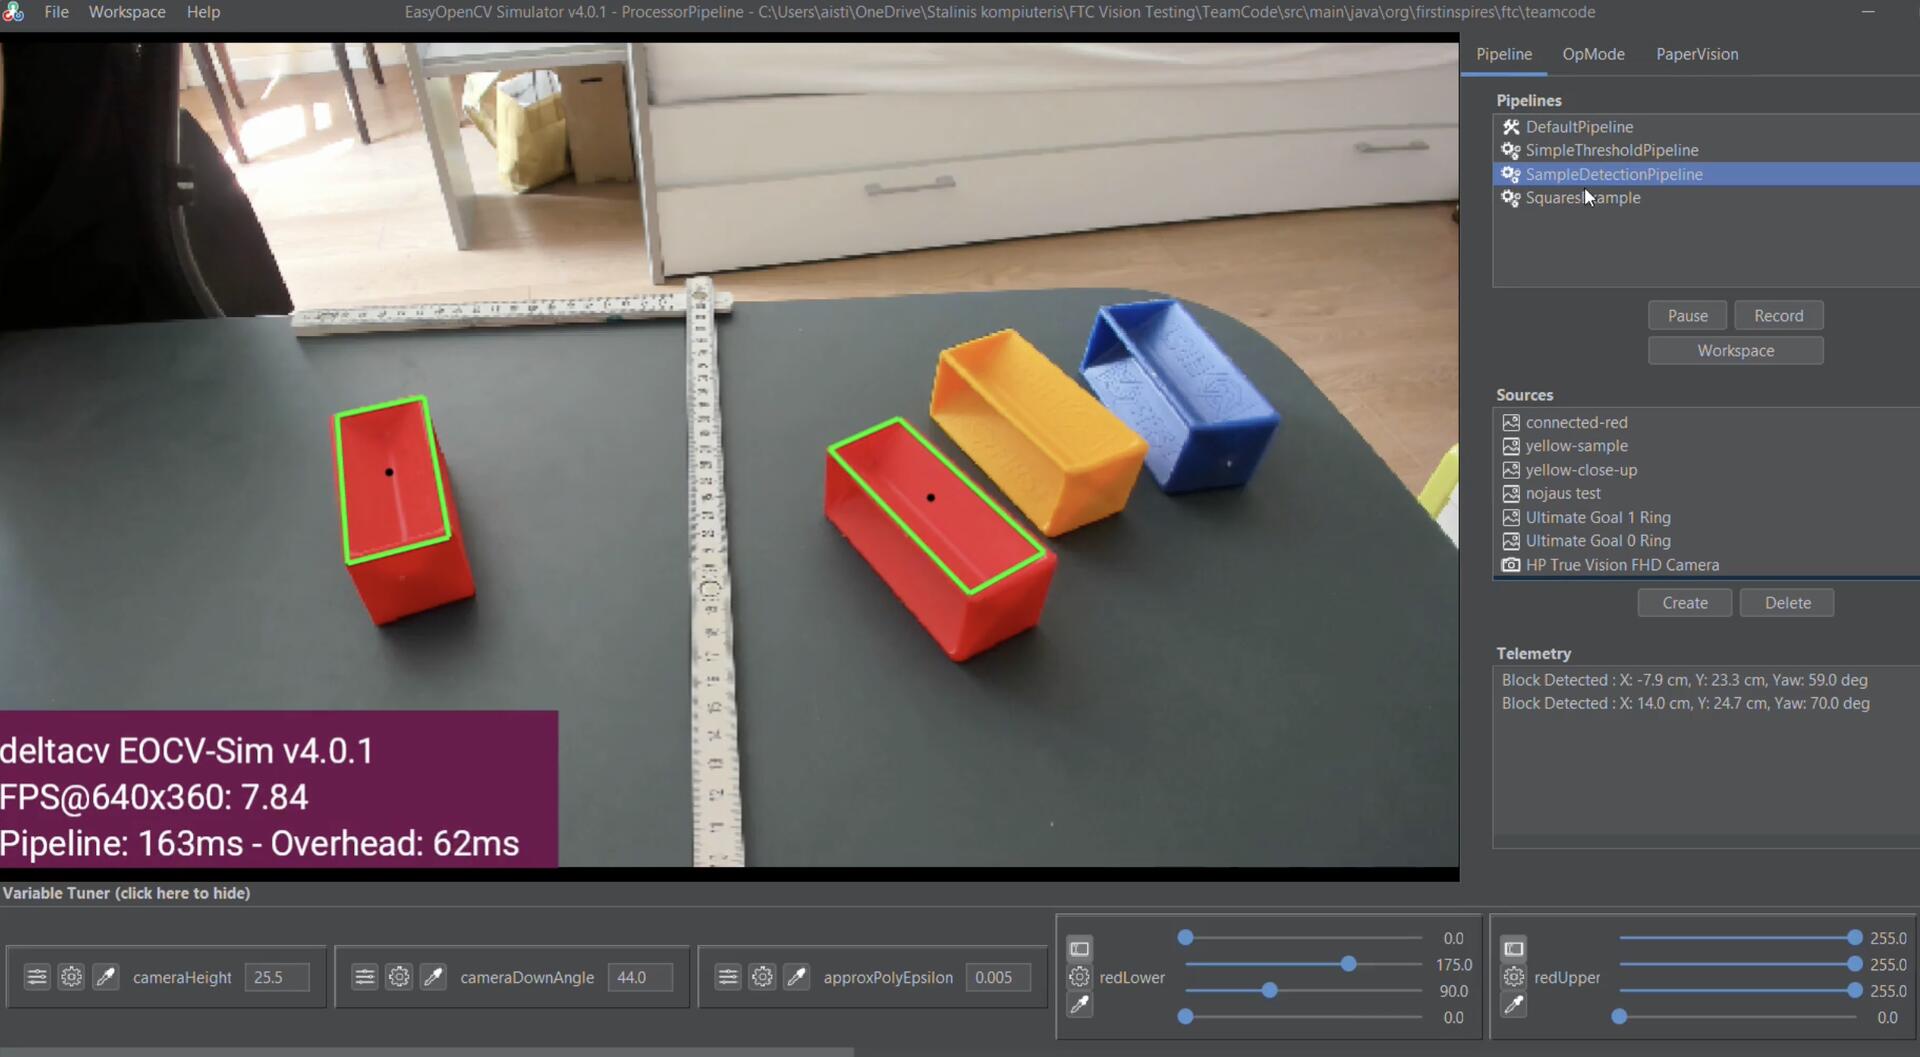Open redLower config gear
Viewport: 1920px width, 1057px height.
1079,977
